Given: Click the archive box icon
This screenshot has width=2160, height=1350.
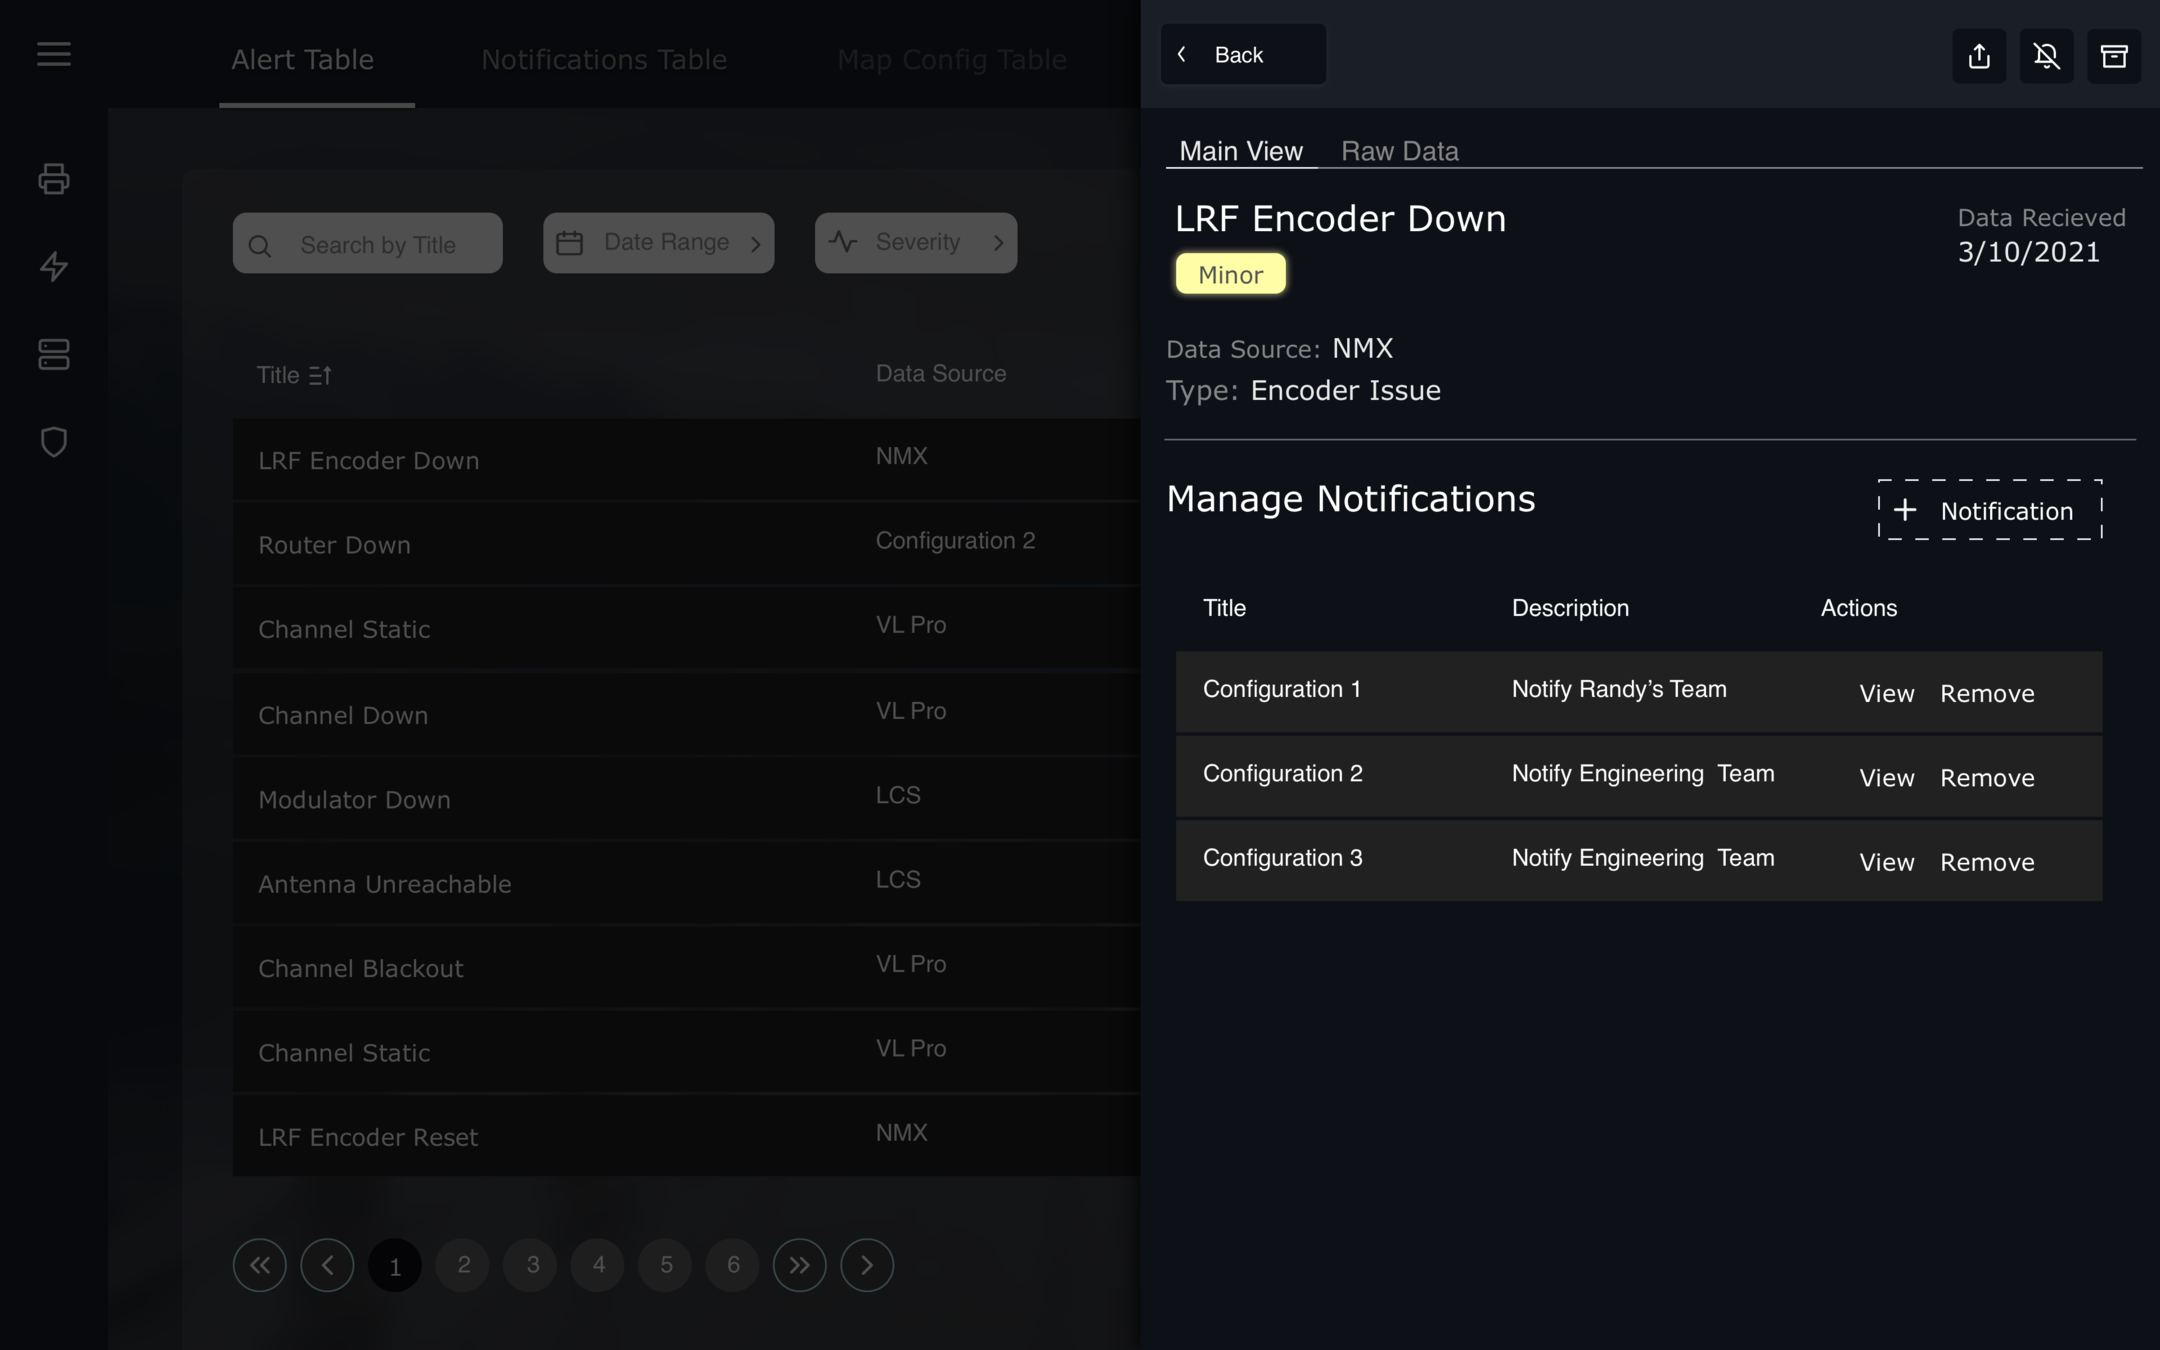Looking at the screenshot, I should (2113, 56).
